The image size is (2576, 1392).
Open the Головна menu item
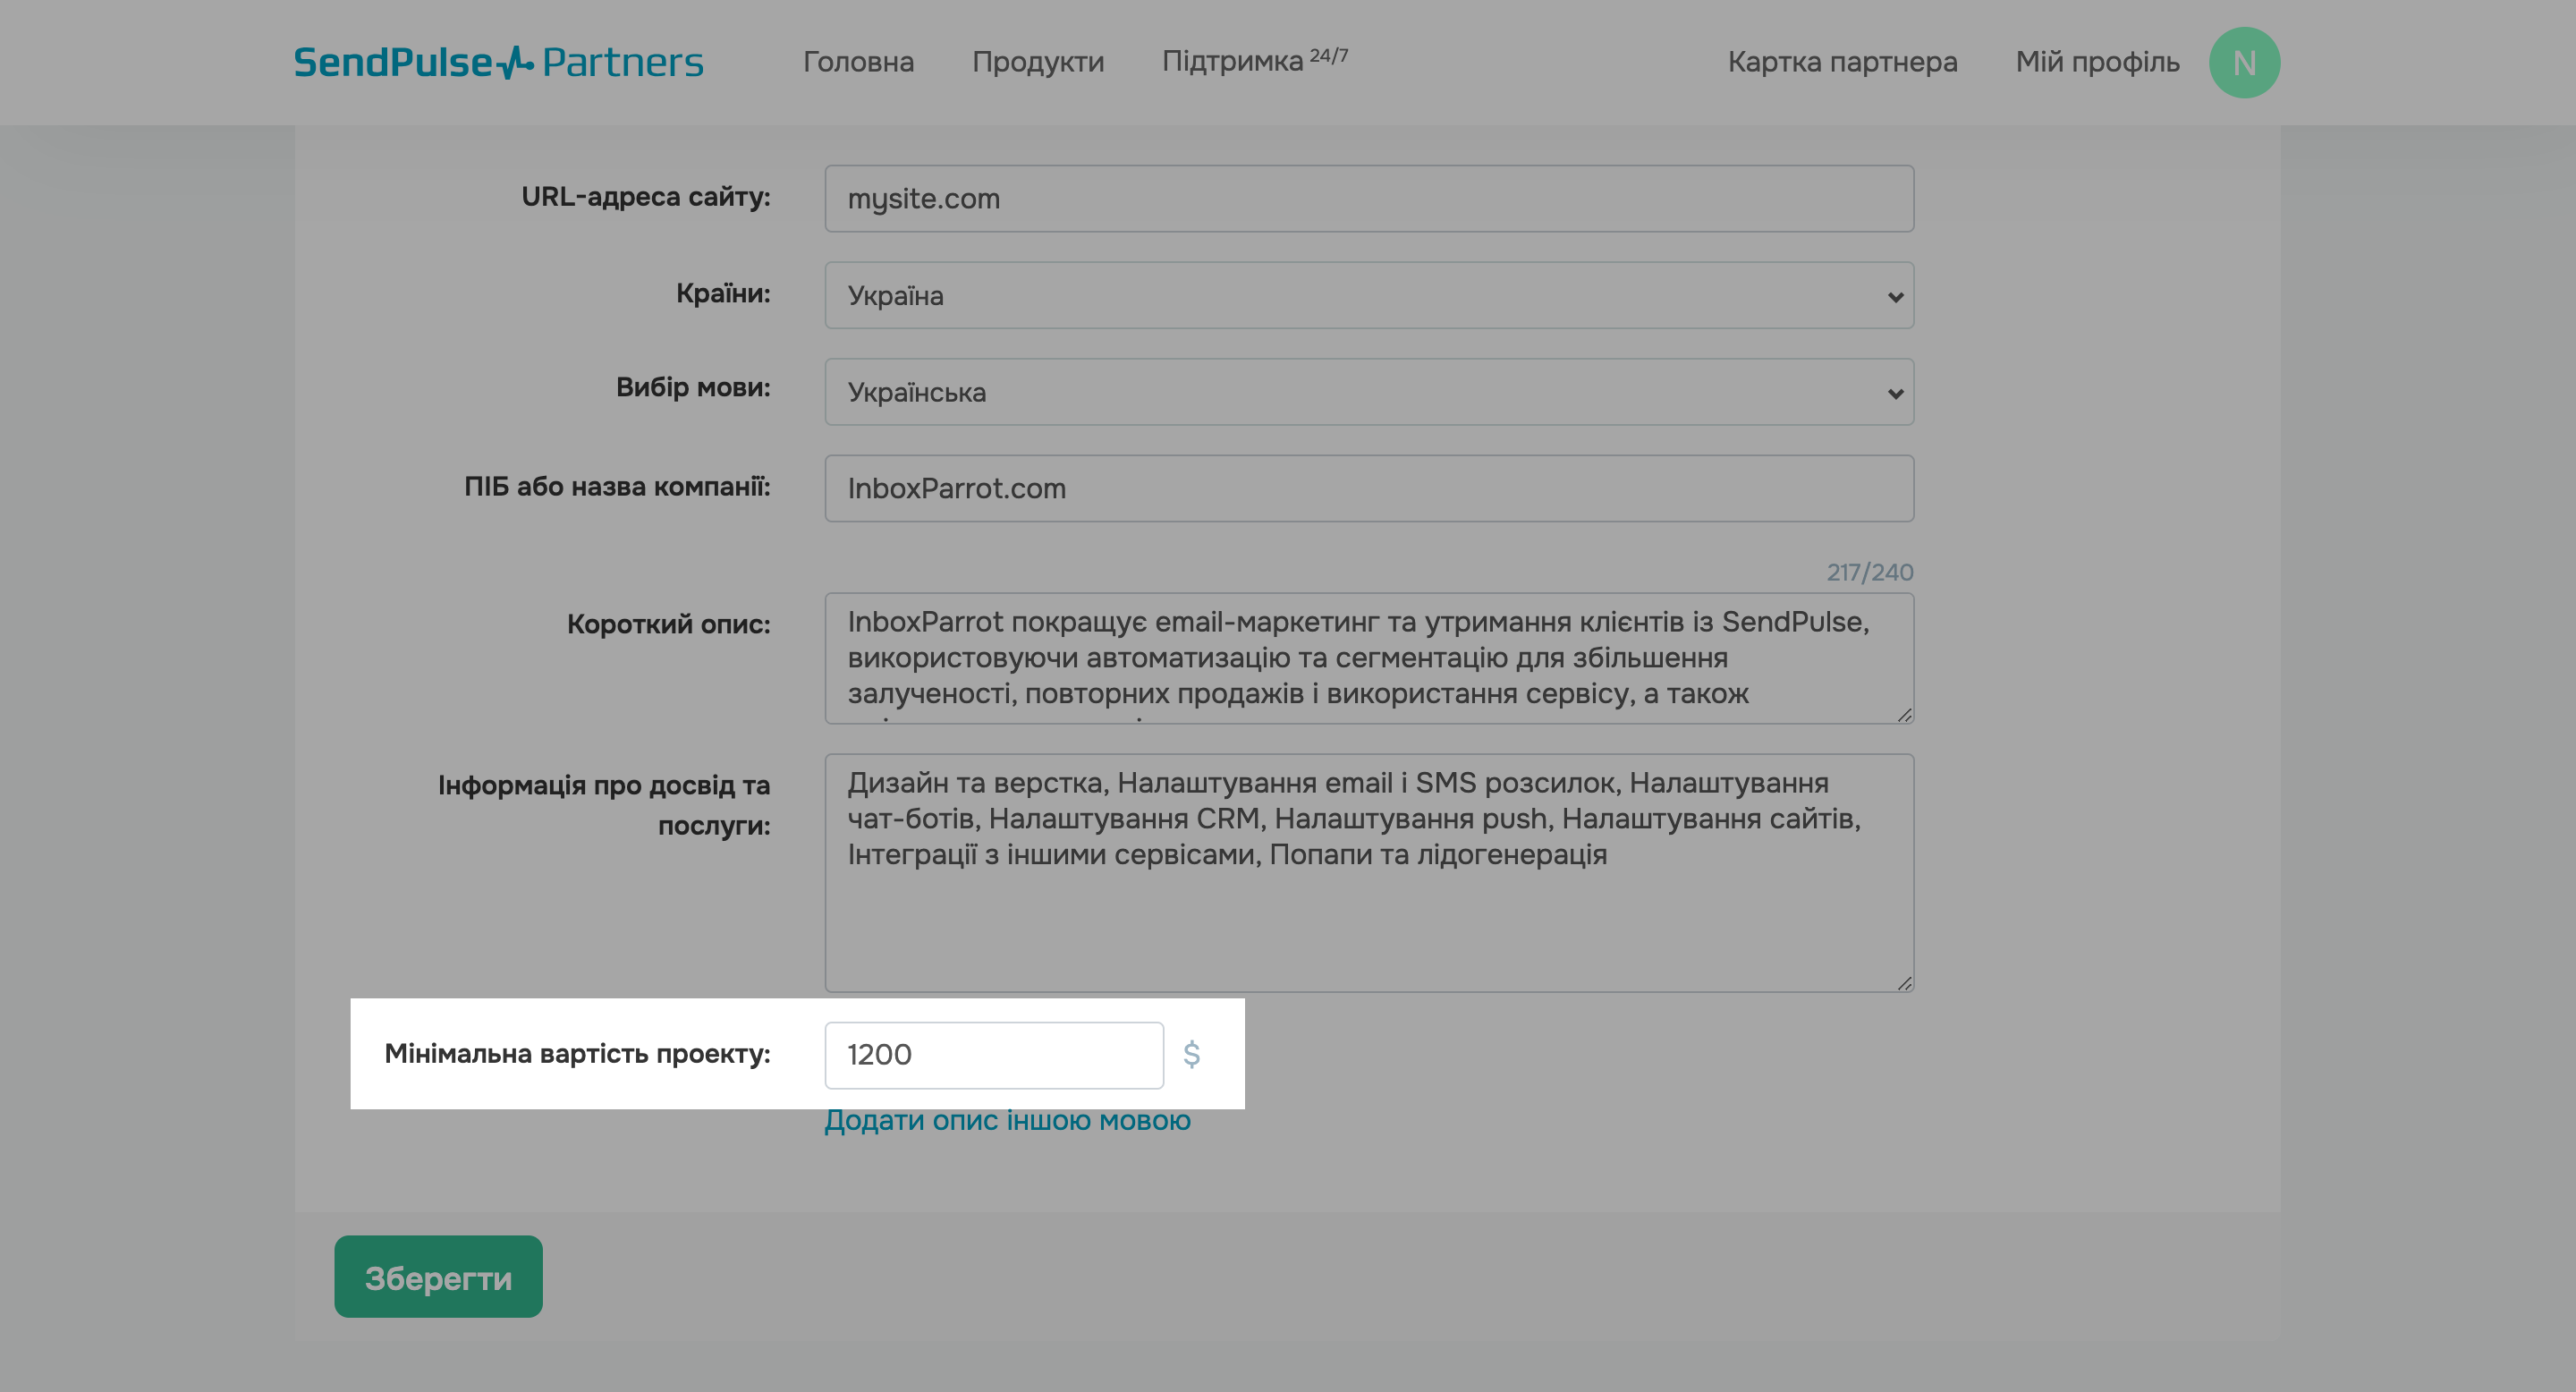pos(858,62)
